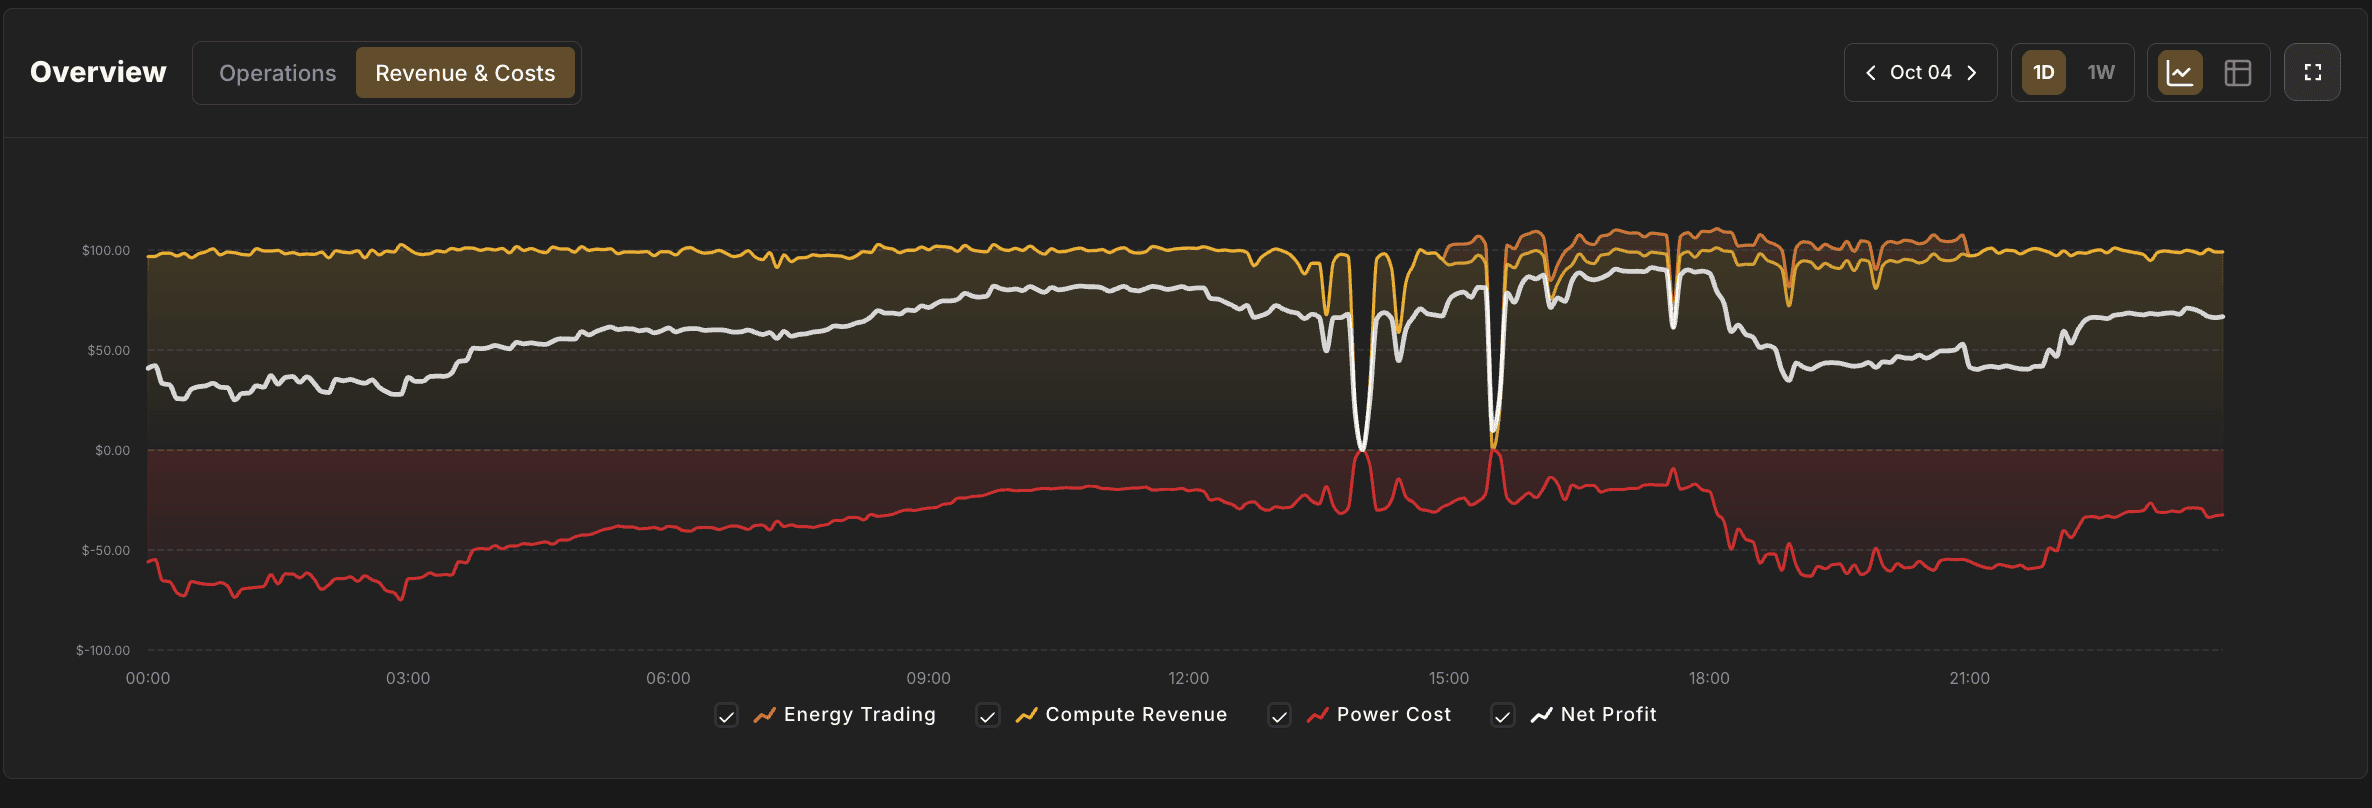Go to next day with right chevron
Viewport: 2372px width, 808px height.
click(1972, 73)
